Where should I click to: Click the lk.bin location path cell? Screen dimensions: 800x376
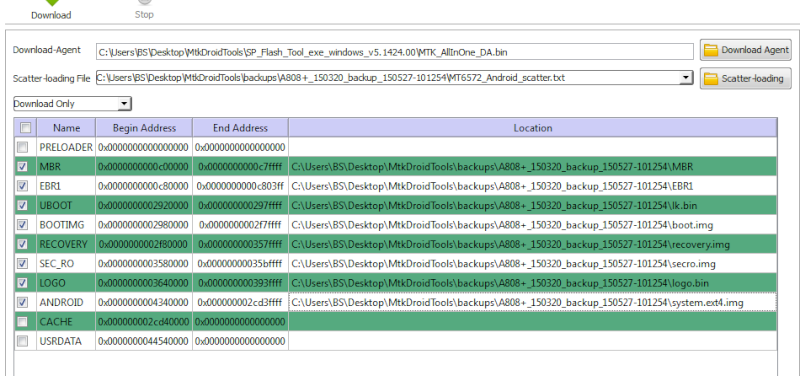(533, 206)
